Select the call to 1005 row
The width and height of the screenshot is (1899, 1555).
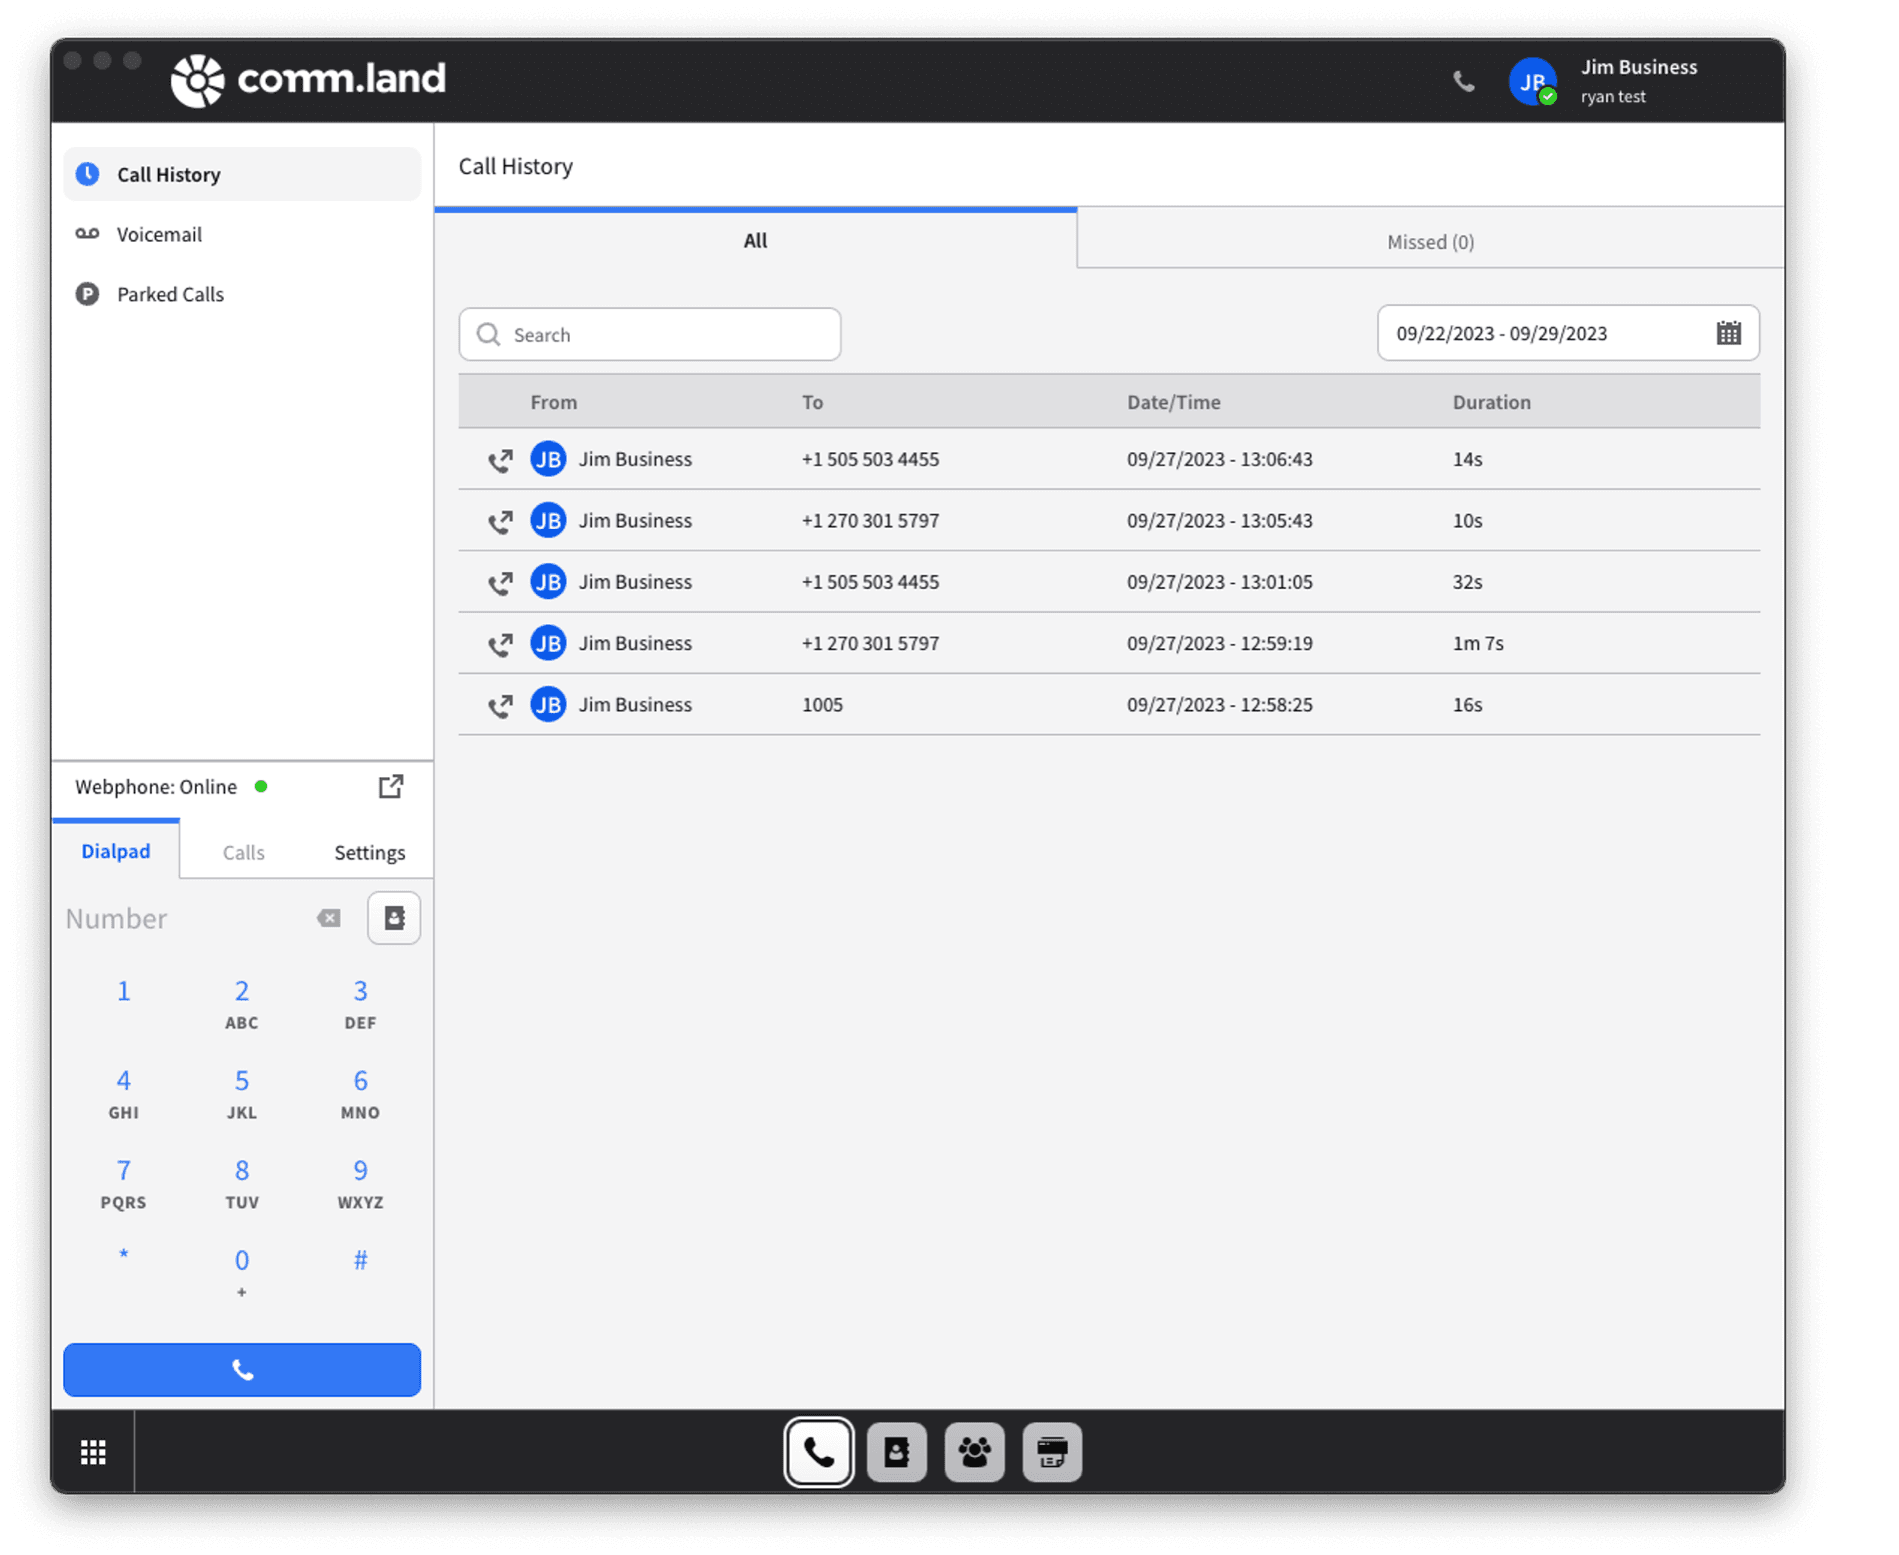click(1108, 704)
